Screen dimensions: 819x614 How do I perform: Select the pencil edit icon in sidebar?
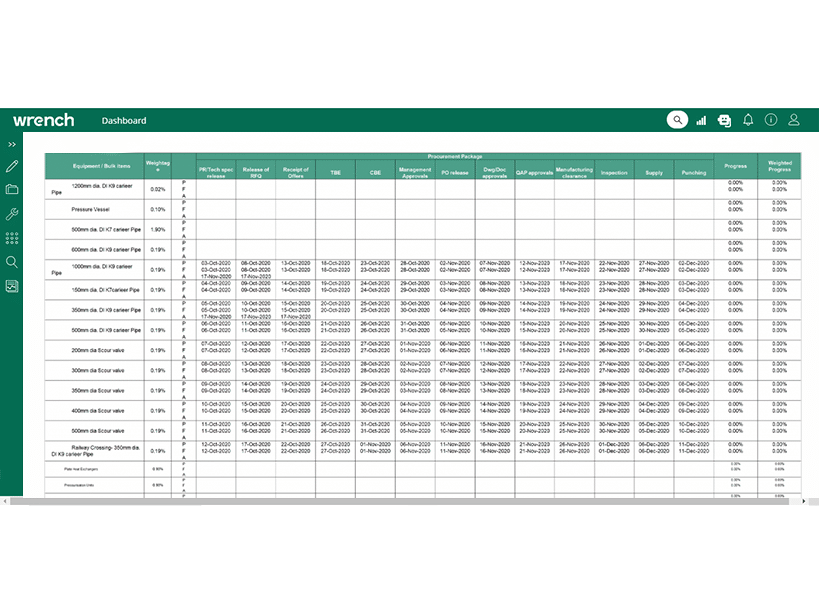pos(11,166)
